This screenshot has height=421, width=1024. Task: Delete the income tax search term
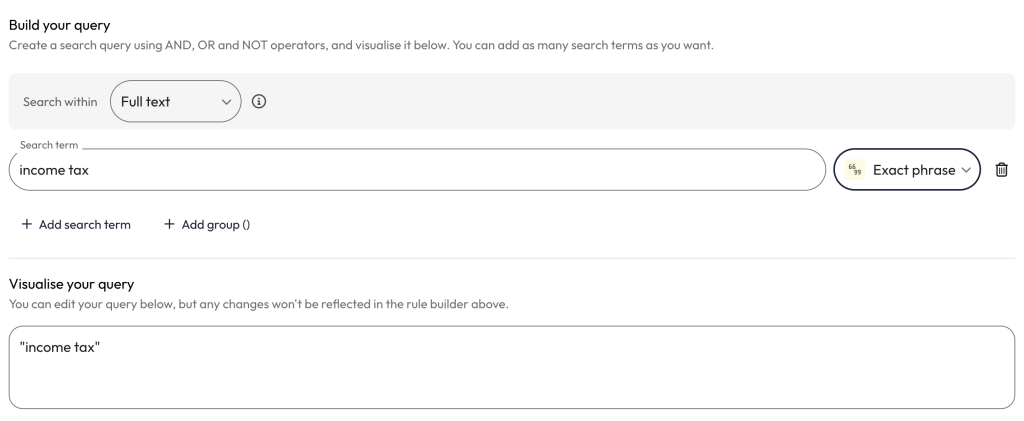coord(1001,170)
